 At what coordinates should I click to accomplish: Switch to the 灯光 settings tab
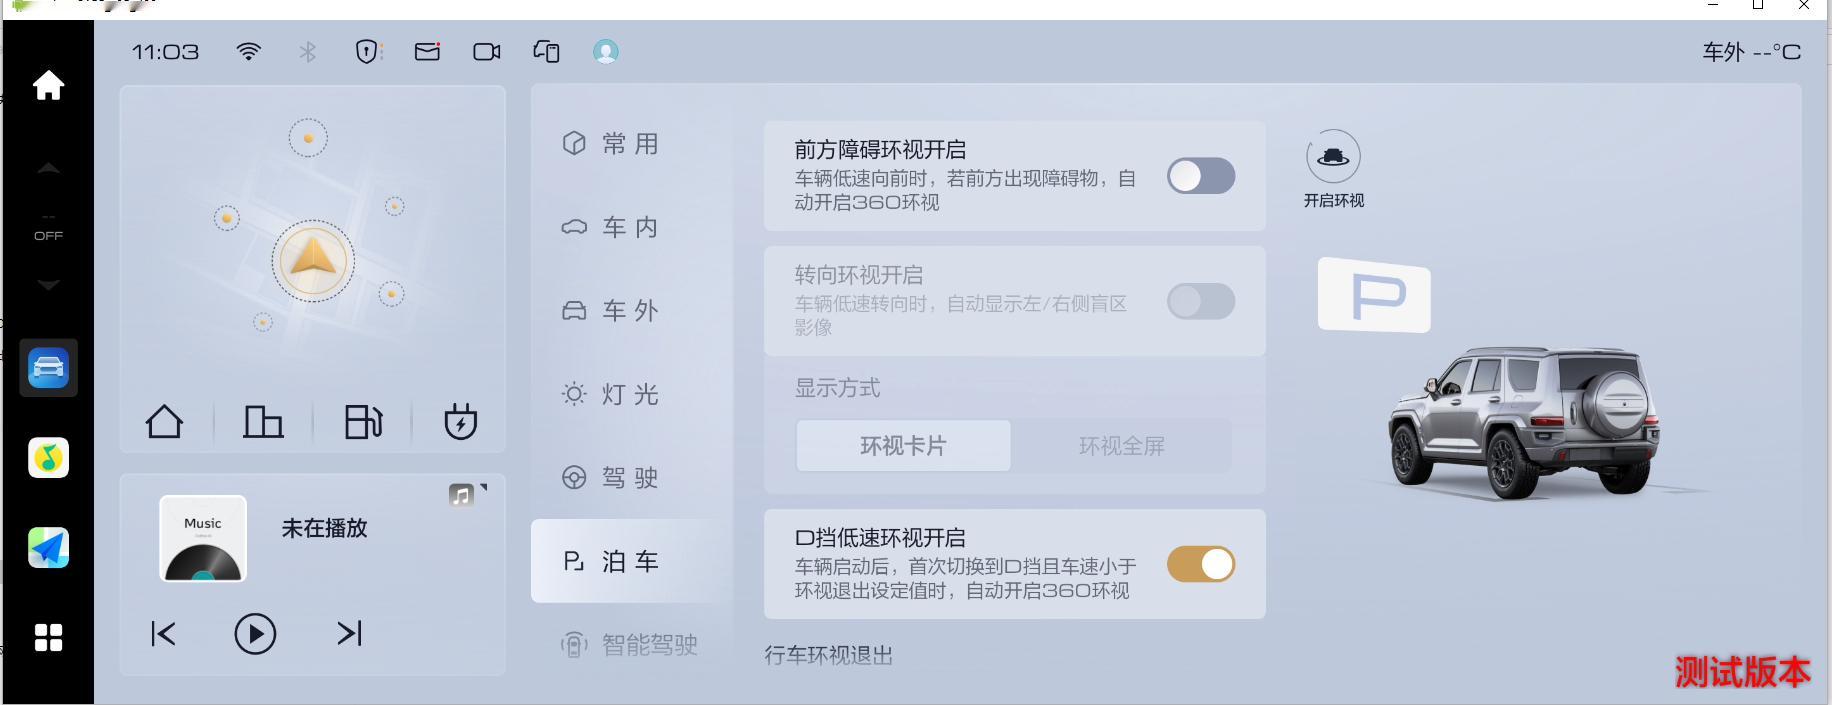coord(611,394)
